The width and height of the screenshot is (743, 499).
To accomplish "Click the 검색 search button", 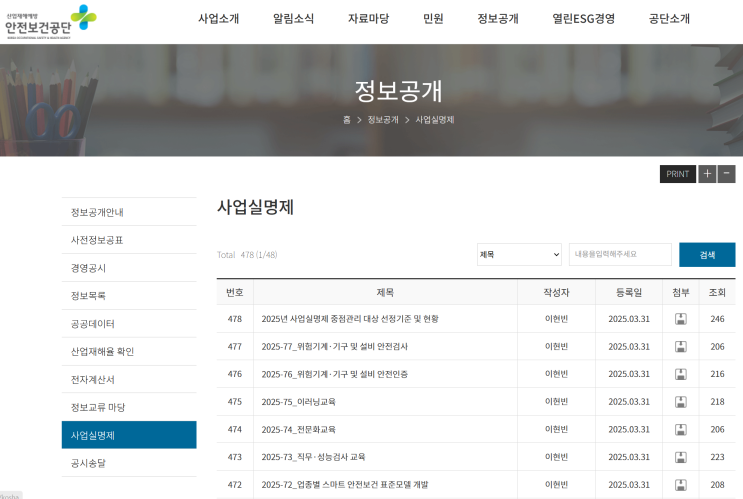I will pyautogui.click(x=707, y=255).
